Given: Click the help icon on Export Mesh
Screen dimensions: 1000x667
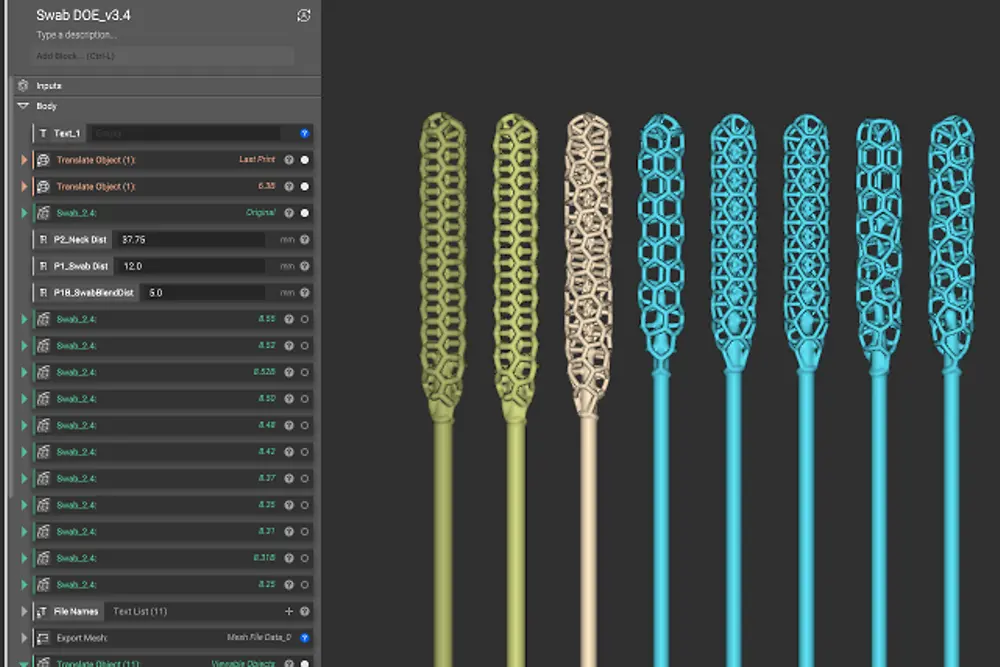Looking at the screenshot, I should point(303,637).
